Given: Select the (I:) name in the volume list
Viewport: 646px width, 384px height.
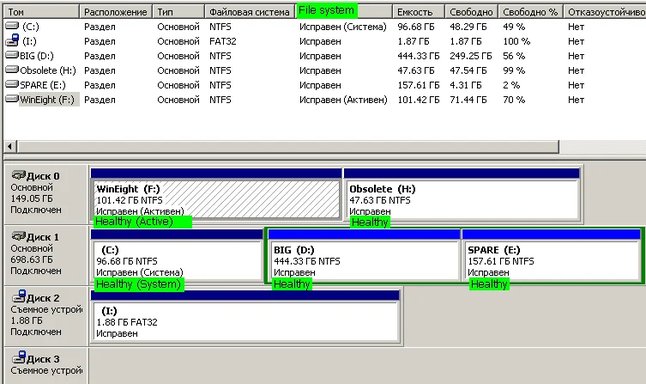Looking at the screenshot, I should [29, 41].
